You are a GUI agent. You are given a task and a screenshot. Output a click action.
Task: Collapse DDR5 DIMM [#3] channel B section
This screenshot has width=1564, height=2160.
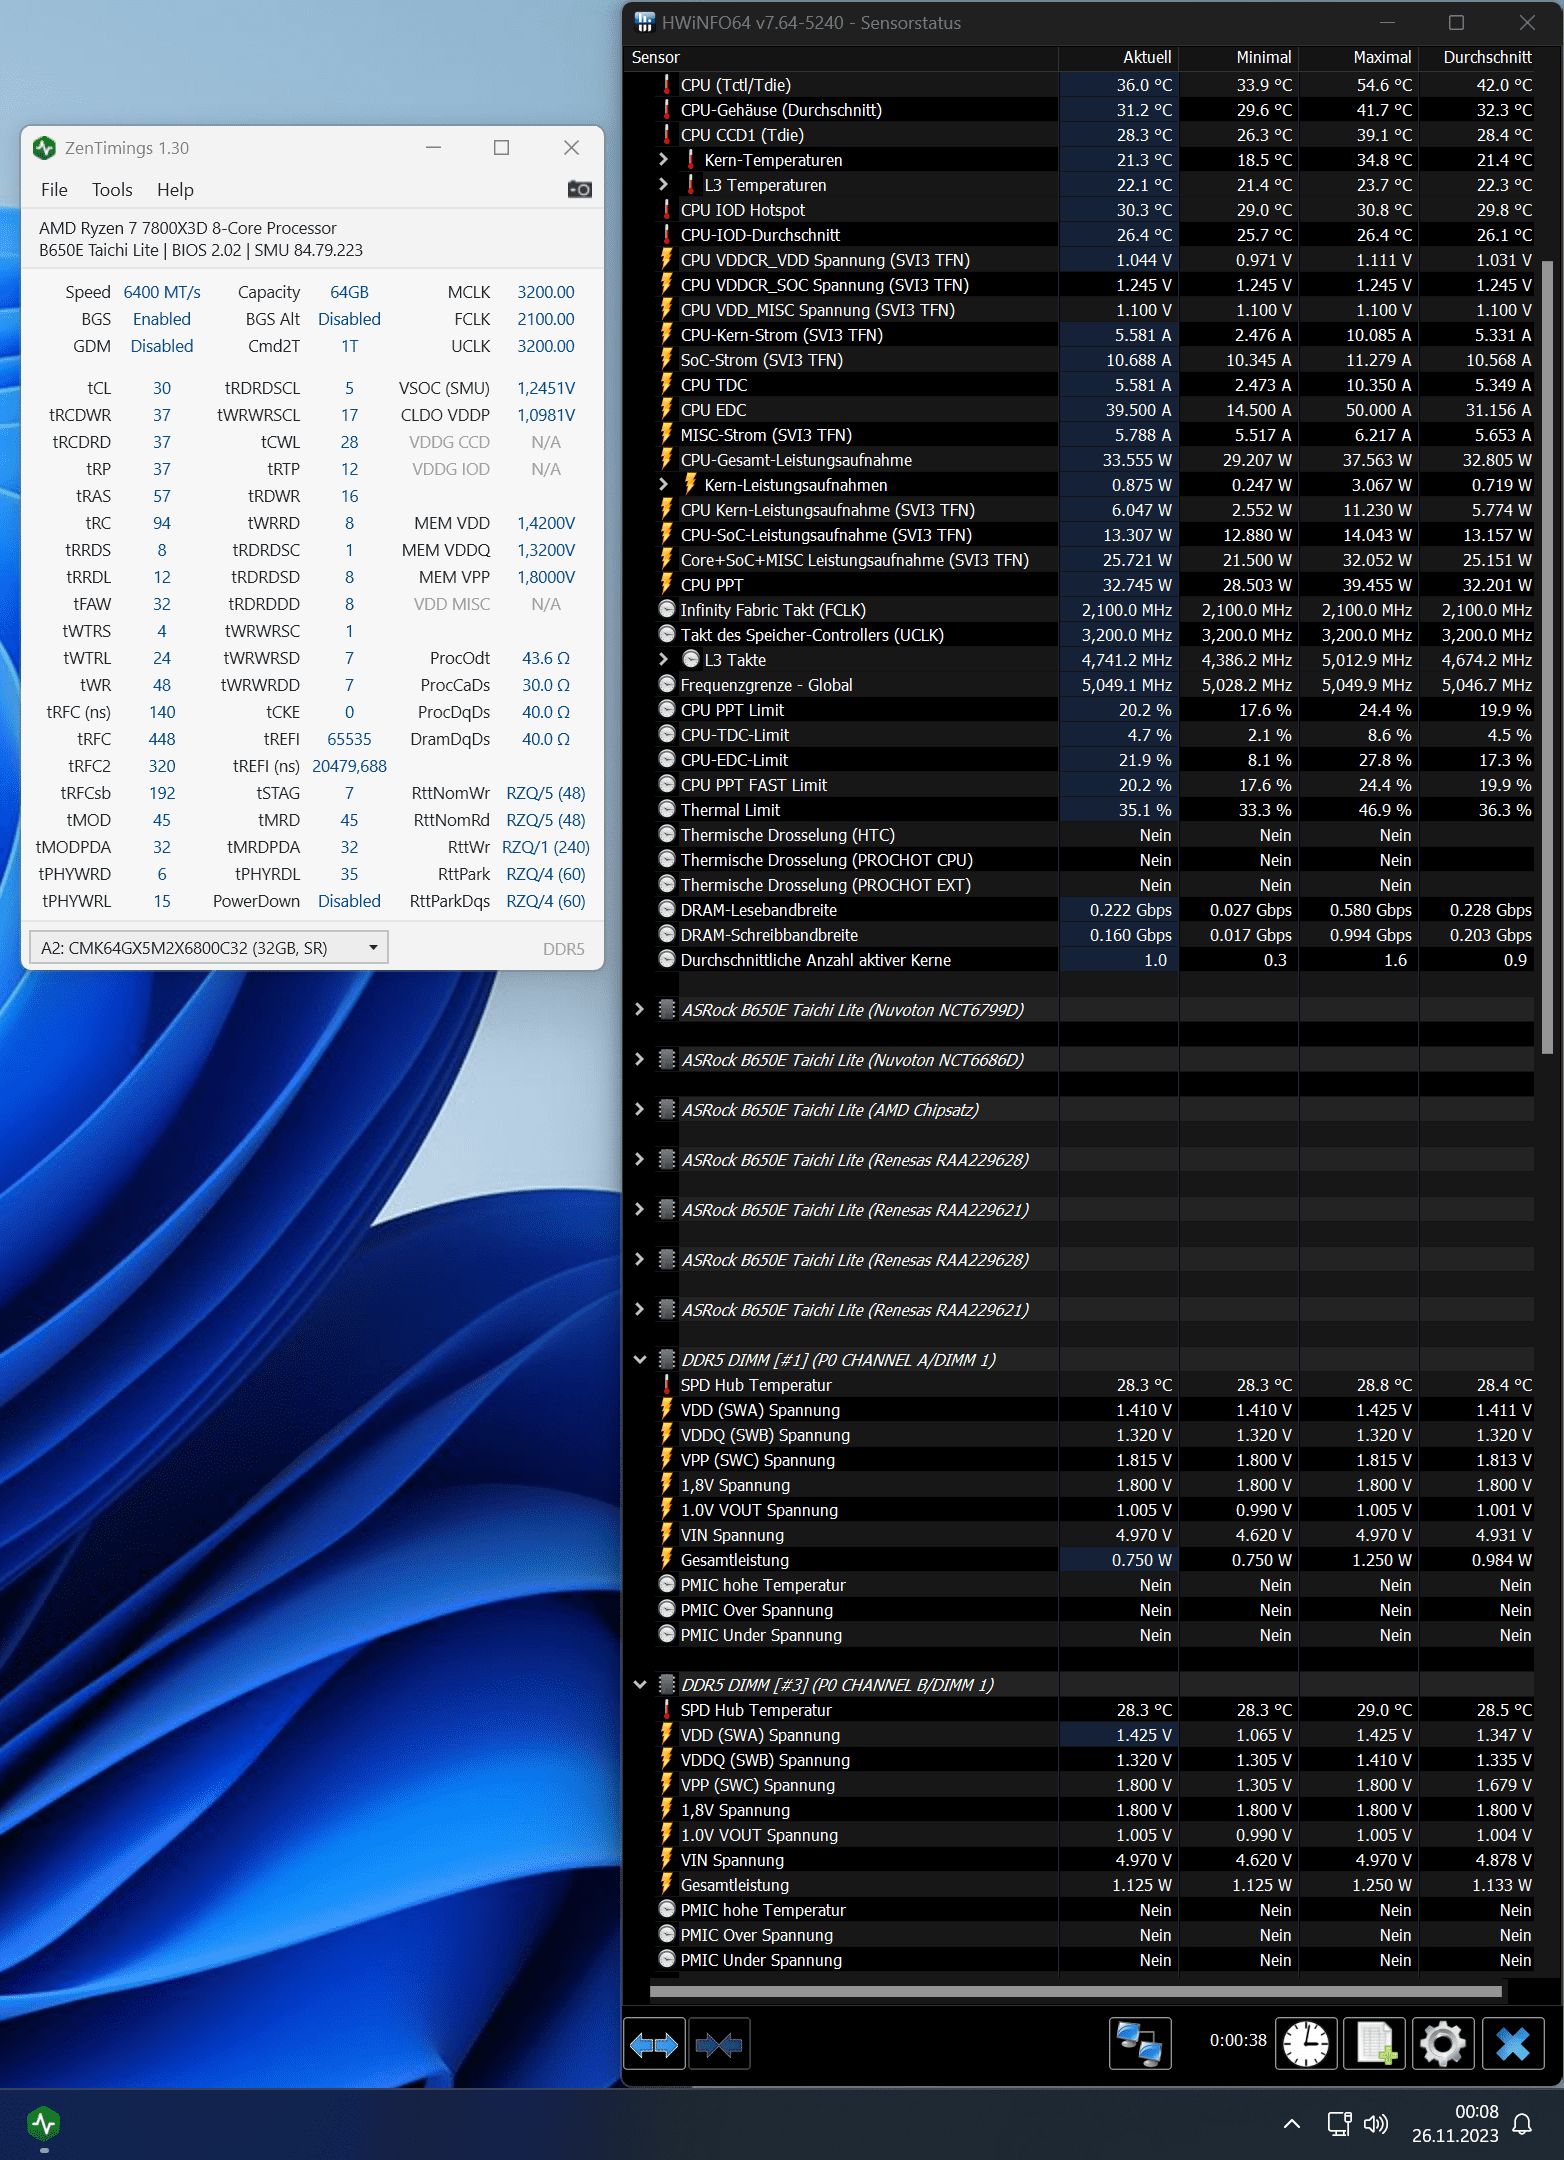(x=640, y=1684)
